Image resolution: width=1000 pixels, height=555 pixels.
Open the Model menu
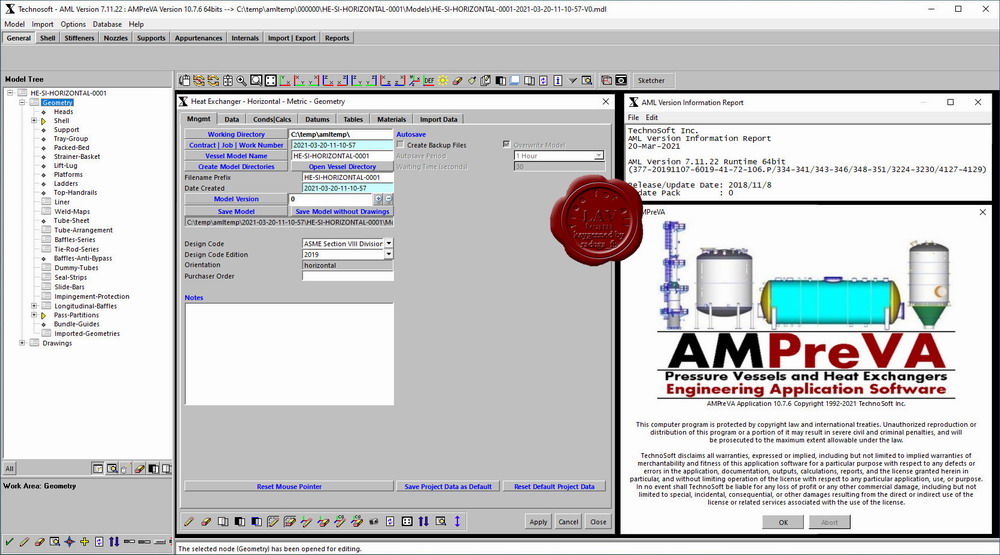tap(14, 24)
